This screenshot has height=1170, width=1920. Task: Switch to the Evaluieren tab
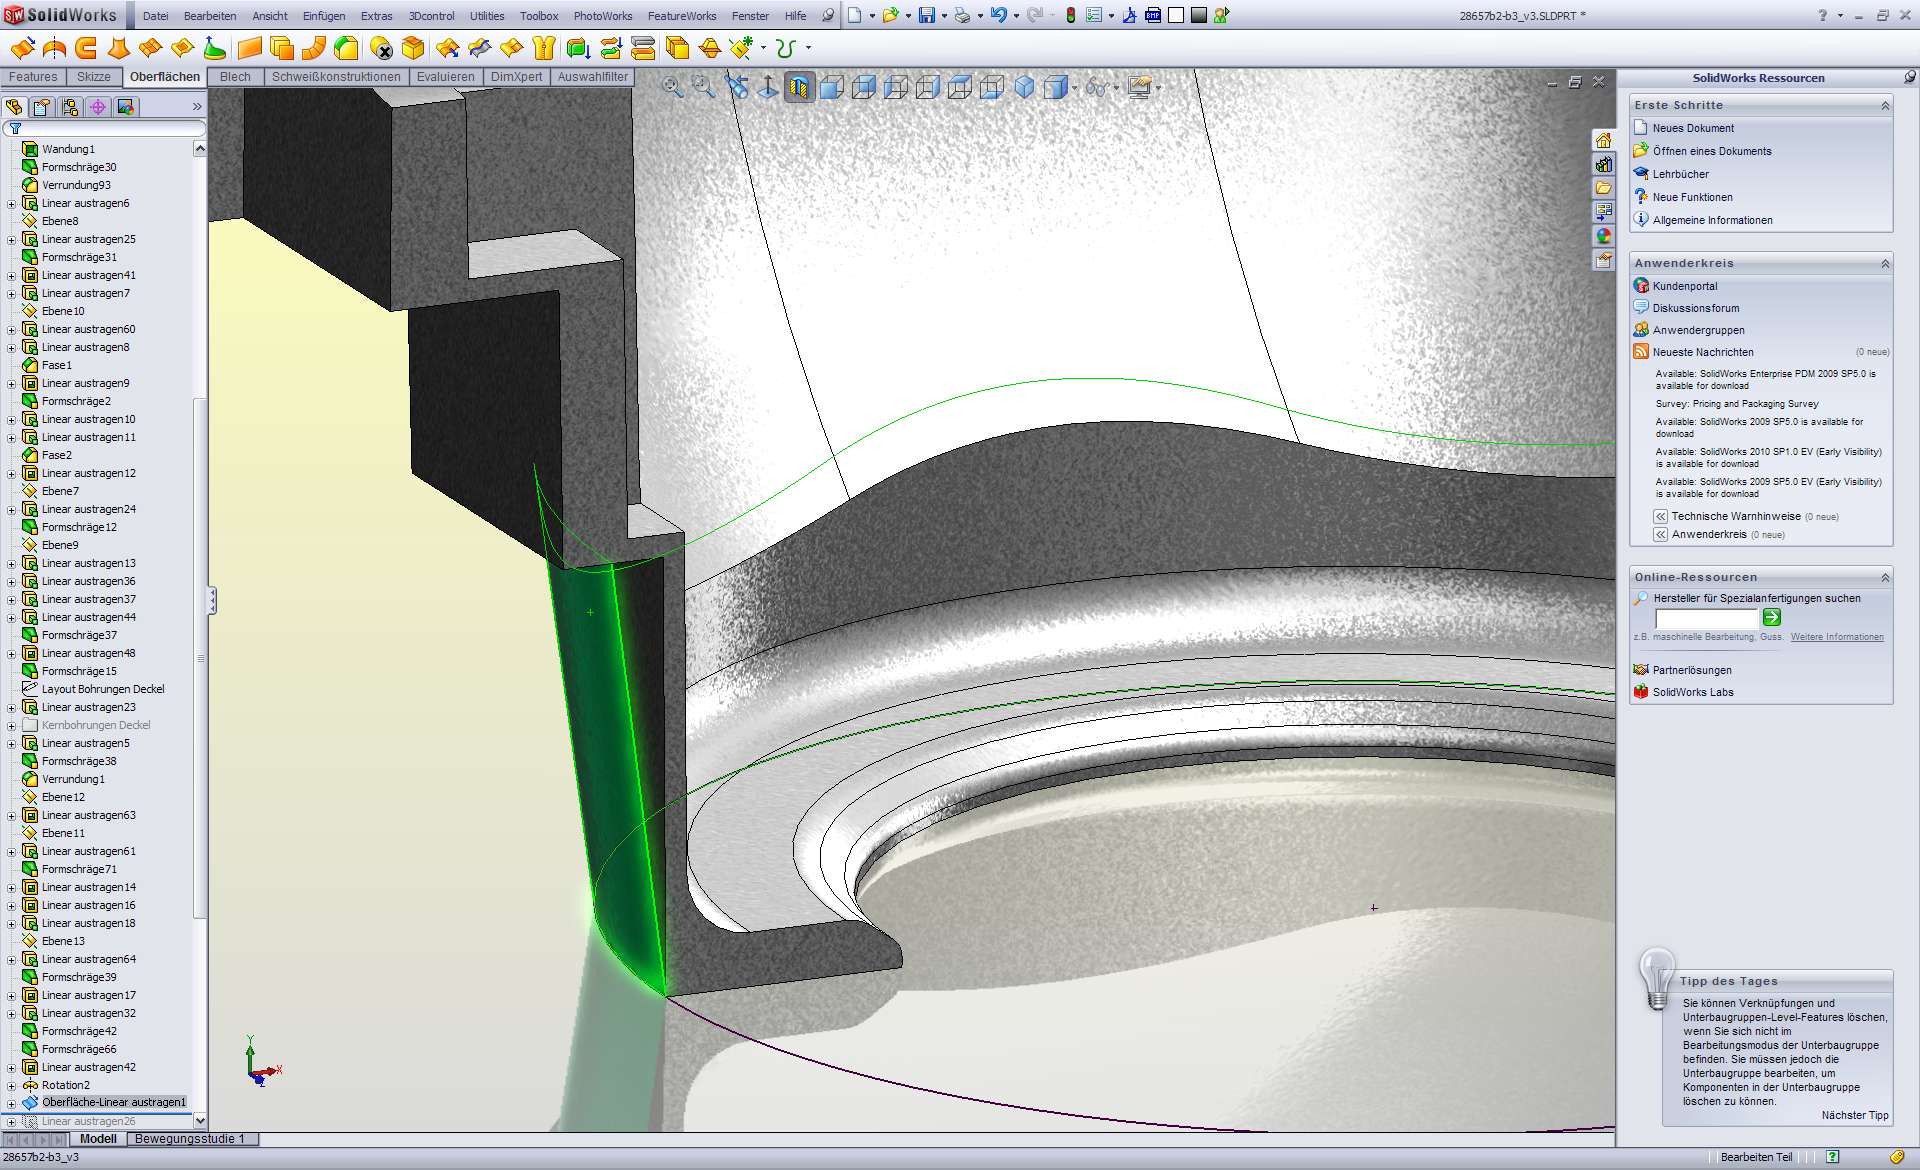(445, 77)
